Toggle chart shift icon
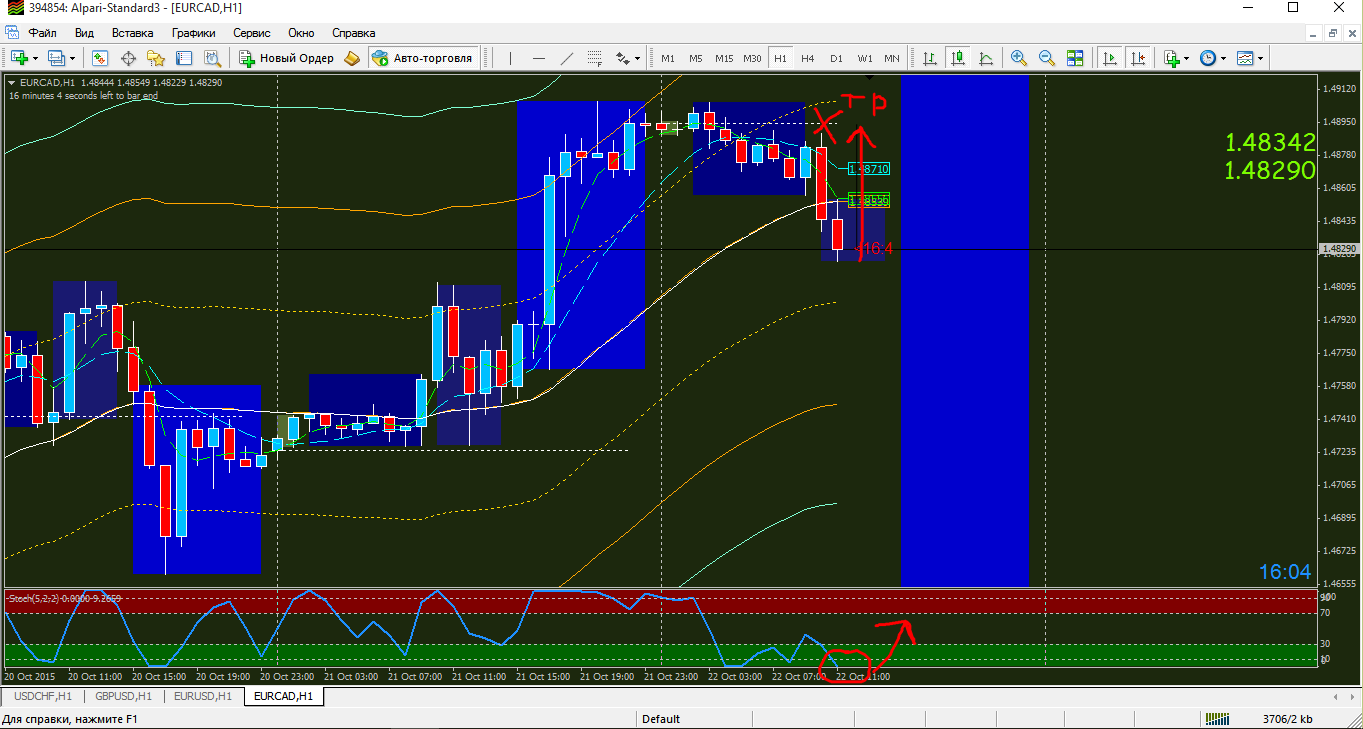The height and width of the screenshot is (729, 1363). 1137,58
